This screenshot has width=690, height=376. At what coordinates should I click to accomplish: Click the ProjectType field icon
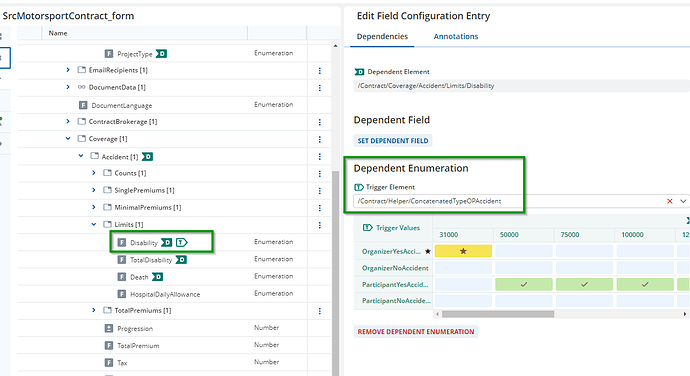[x=109, y=54]
